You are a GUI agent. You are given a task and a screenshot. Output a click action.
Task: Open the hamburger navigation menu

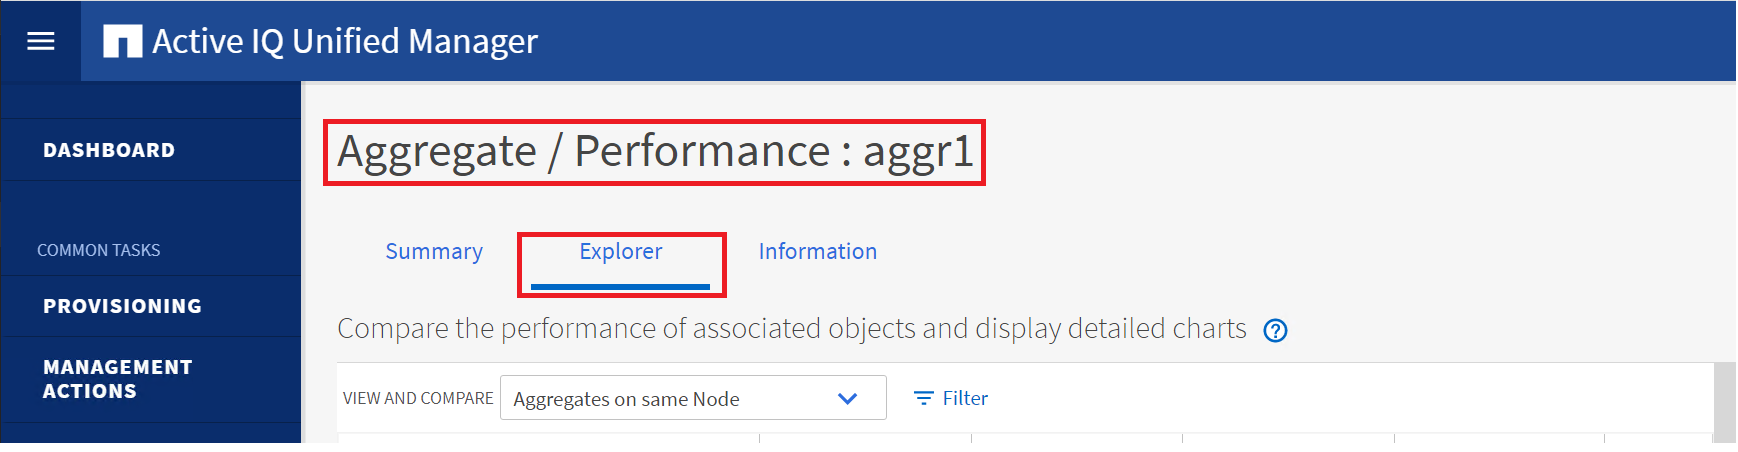tap(40, 41)
